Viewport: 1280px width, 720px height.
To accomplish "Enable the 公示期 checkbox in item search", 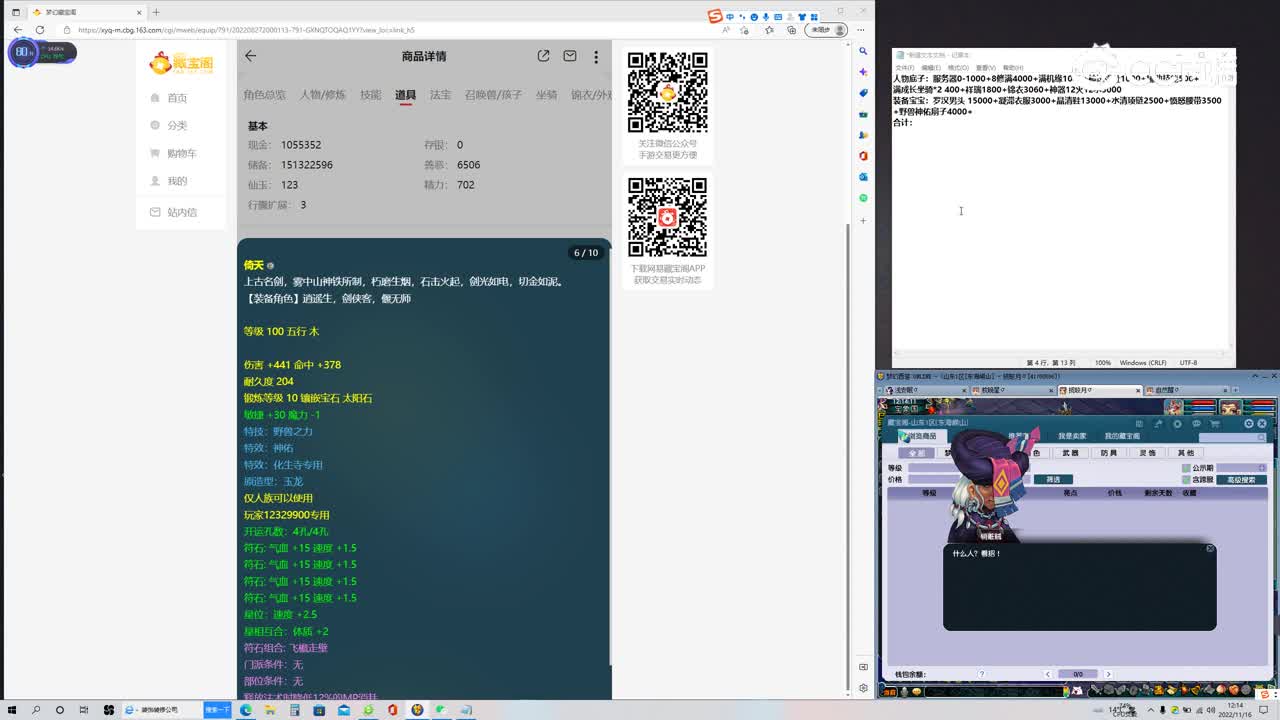I will [1185, 467].
